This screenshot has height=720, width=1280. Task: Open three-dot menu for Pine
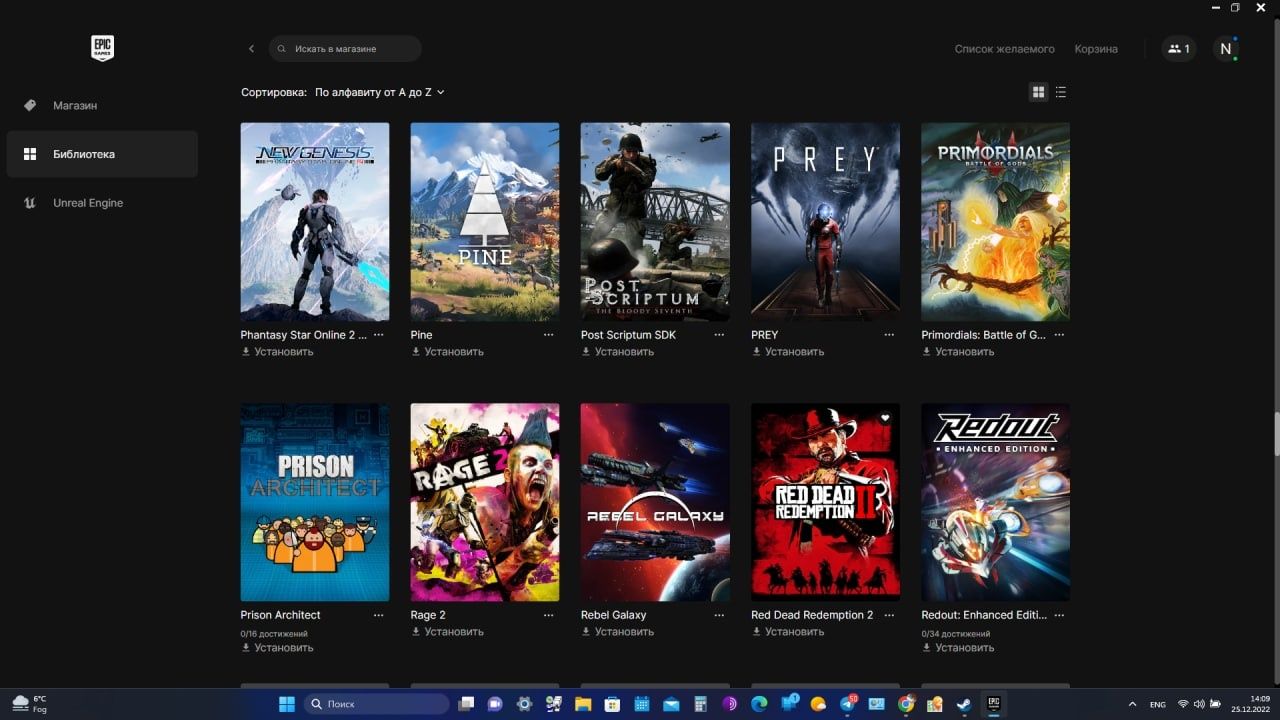pos(548,335)
